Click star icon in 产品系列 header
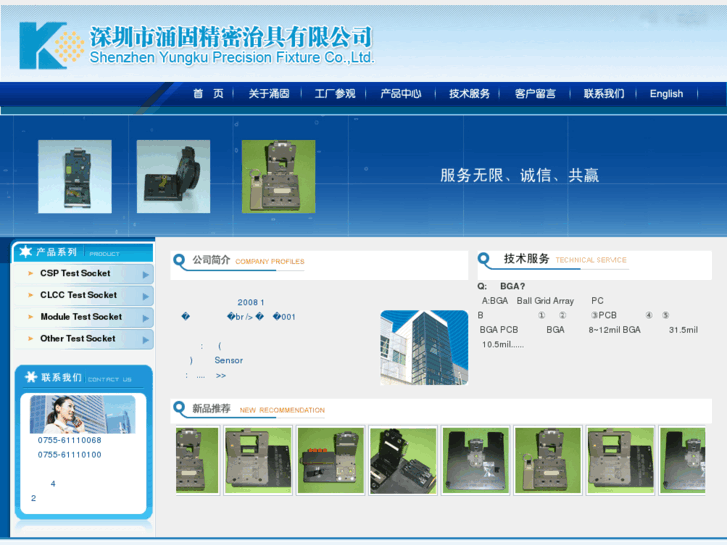This screenshot has height=545, width=727. pyautogui.click(x=25, y=251)
